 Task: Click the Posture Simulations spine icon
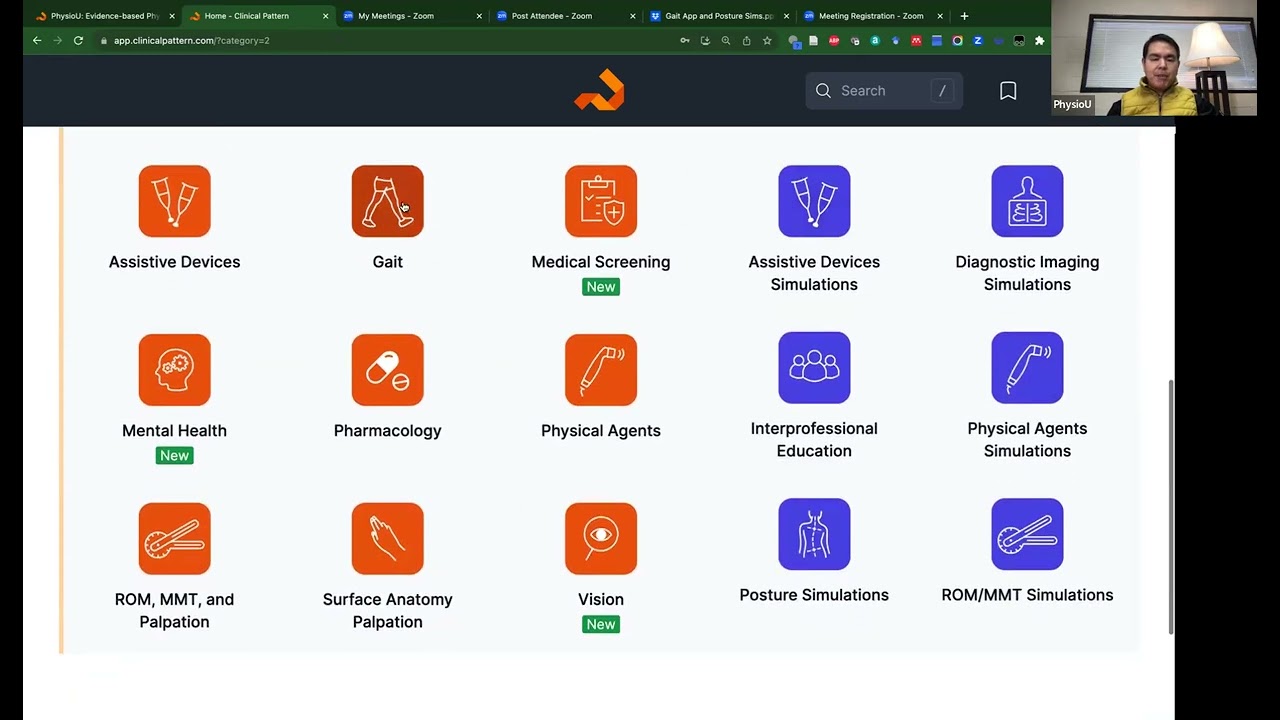click(814, 535)
